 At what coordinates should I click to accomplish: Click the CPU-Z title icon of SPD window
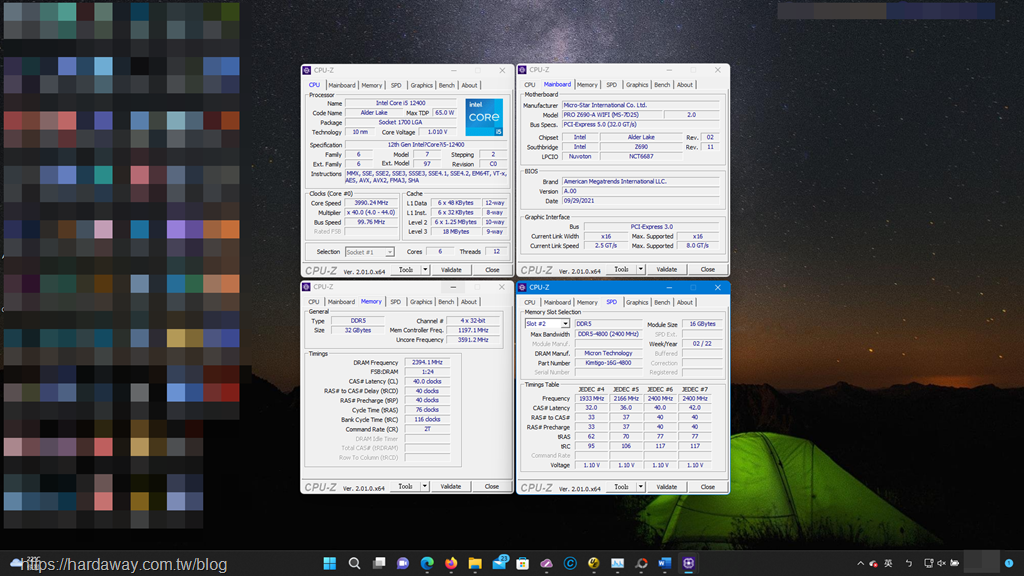pos(522,287)
